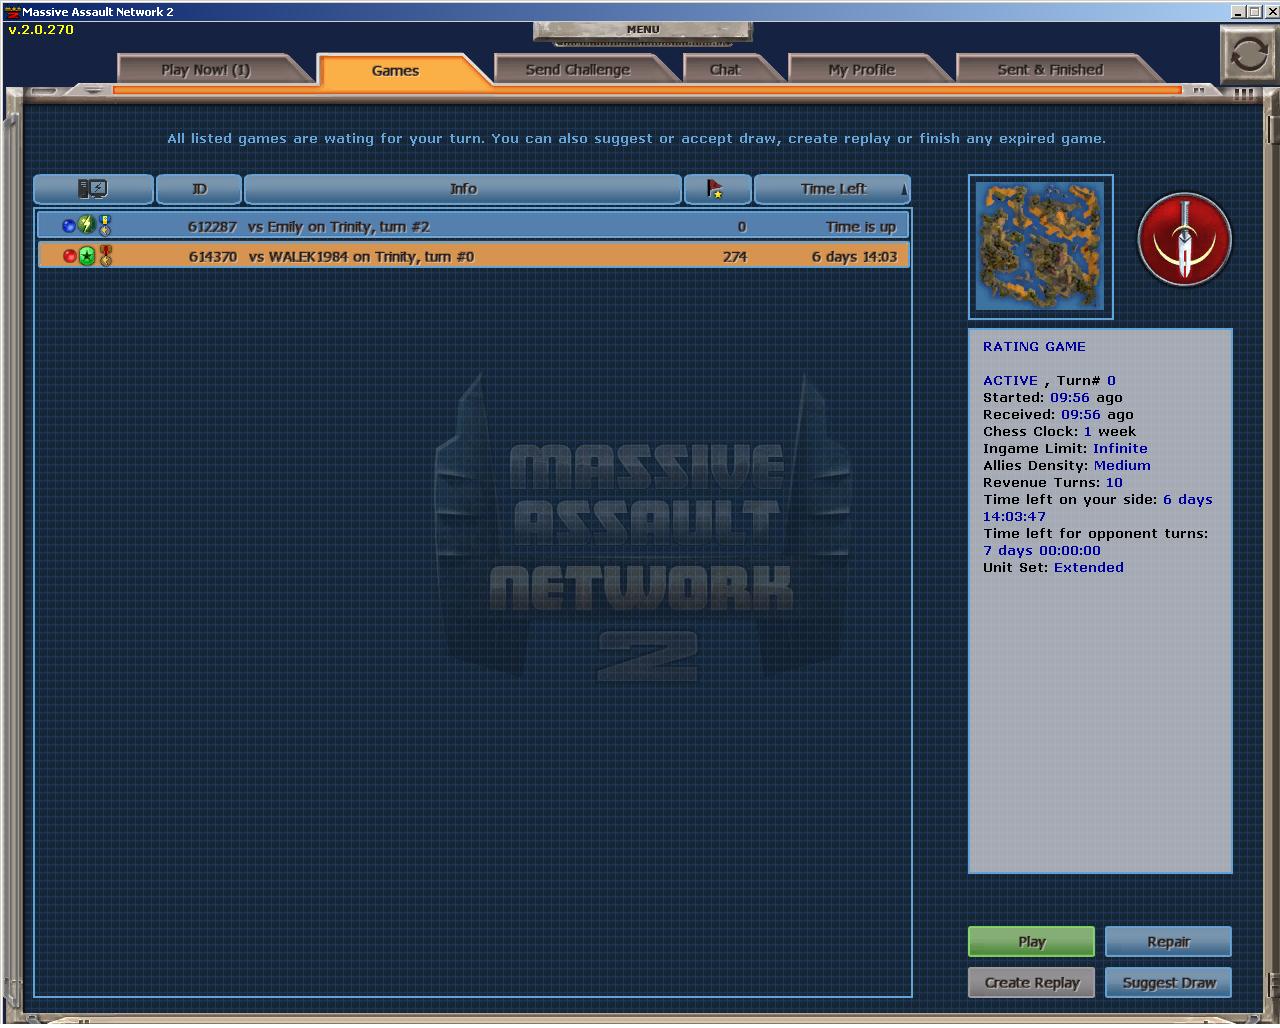The width and height of the screenshot is (1280, 1028).
Task: Open the MENU pull-down handle
Action: coord(643,32)
